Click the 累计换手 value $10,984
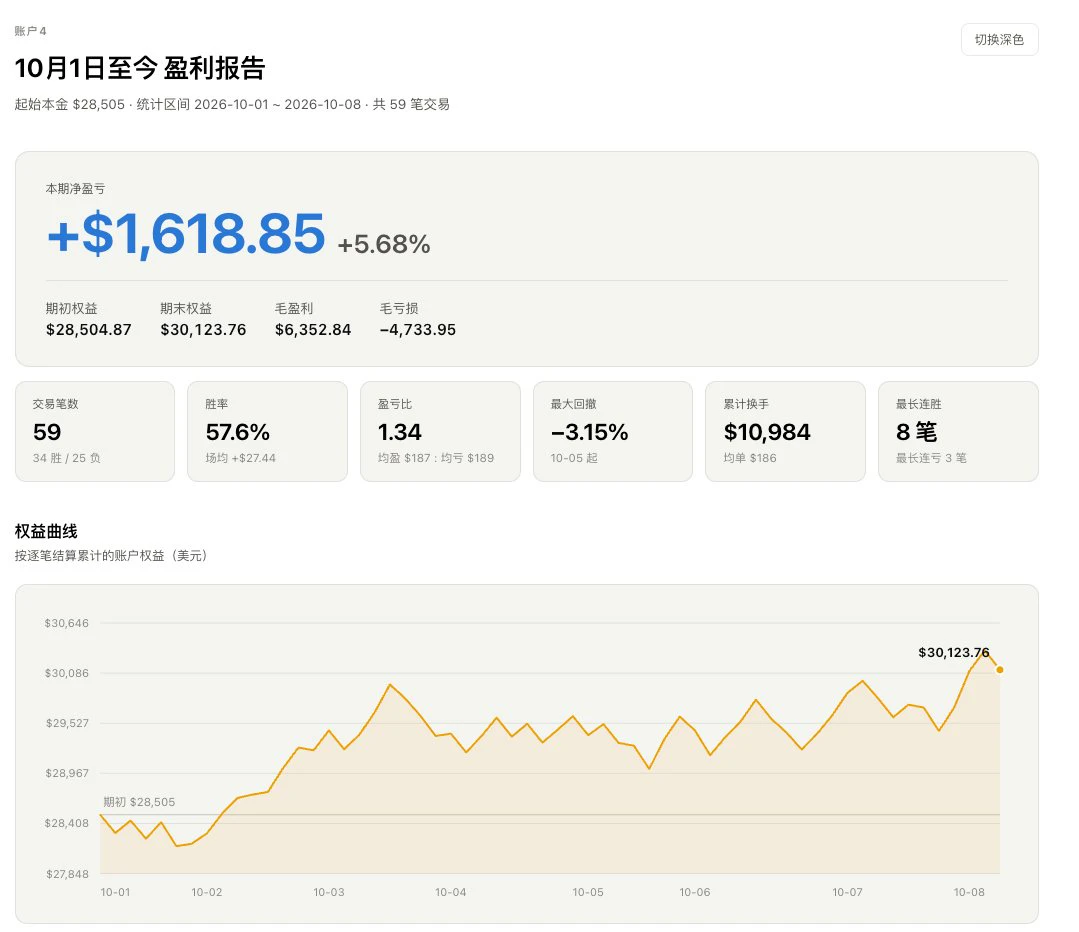 tap(767, 432)
